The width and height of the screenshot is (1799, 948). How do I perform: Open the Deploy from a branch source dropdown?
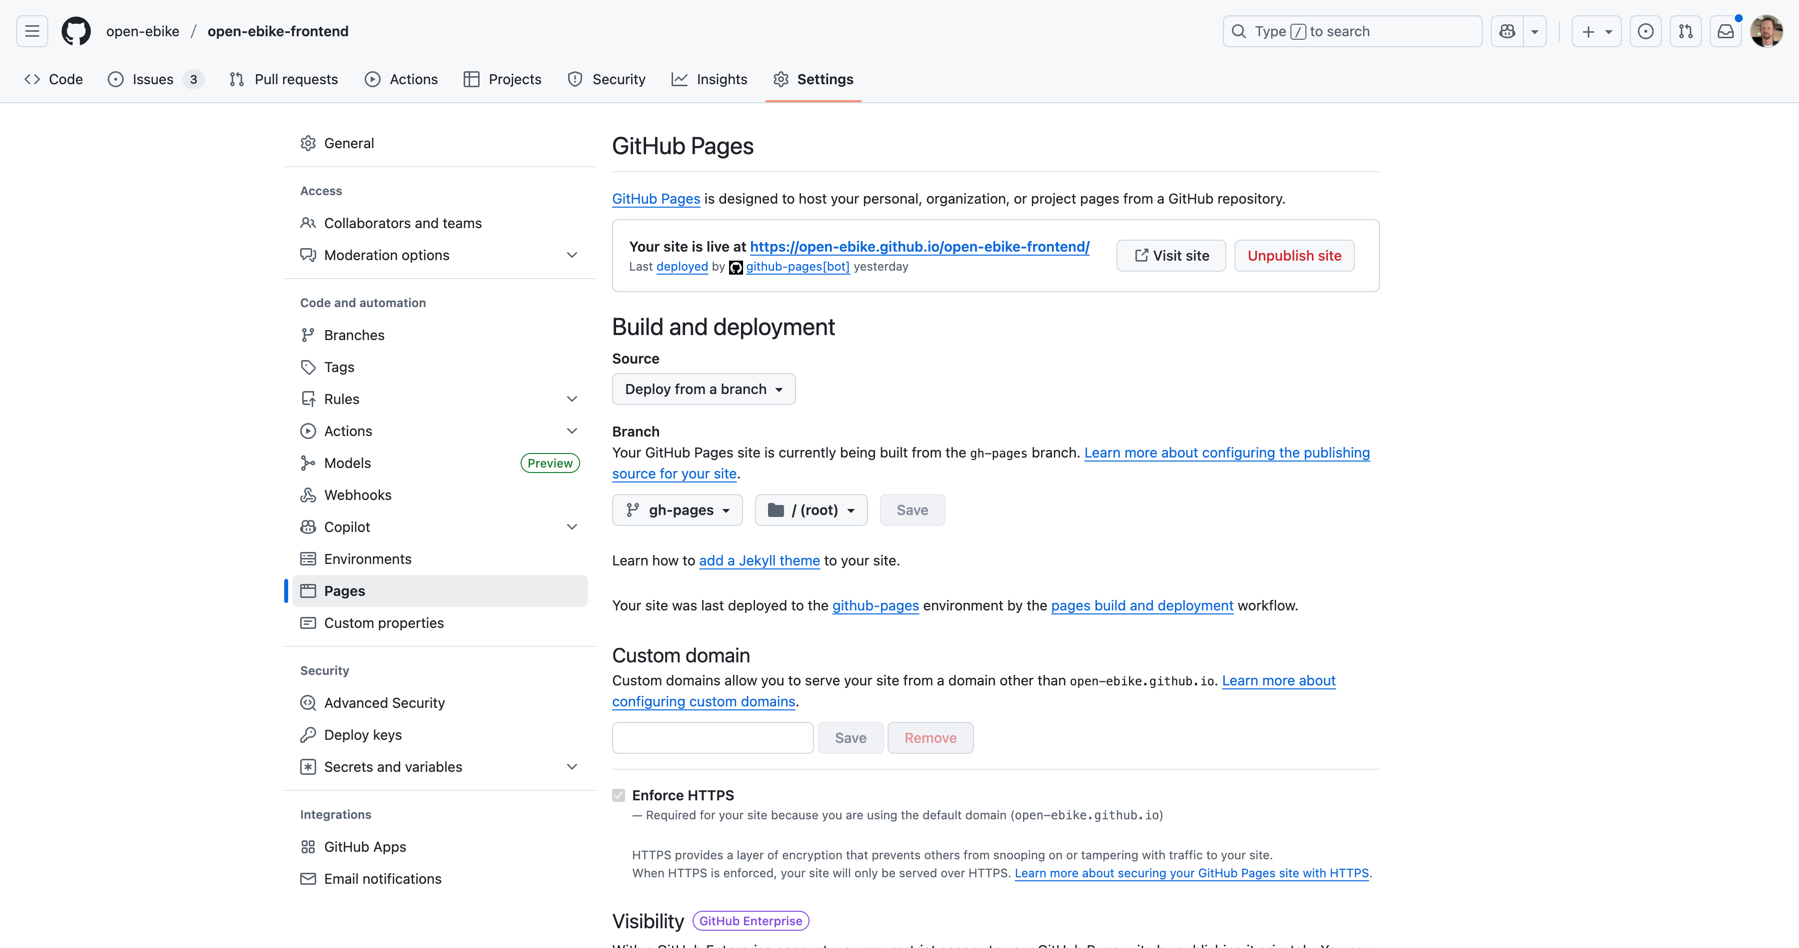[703, 389]
